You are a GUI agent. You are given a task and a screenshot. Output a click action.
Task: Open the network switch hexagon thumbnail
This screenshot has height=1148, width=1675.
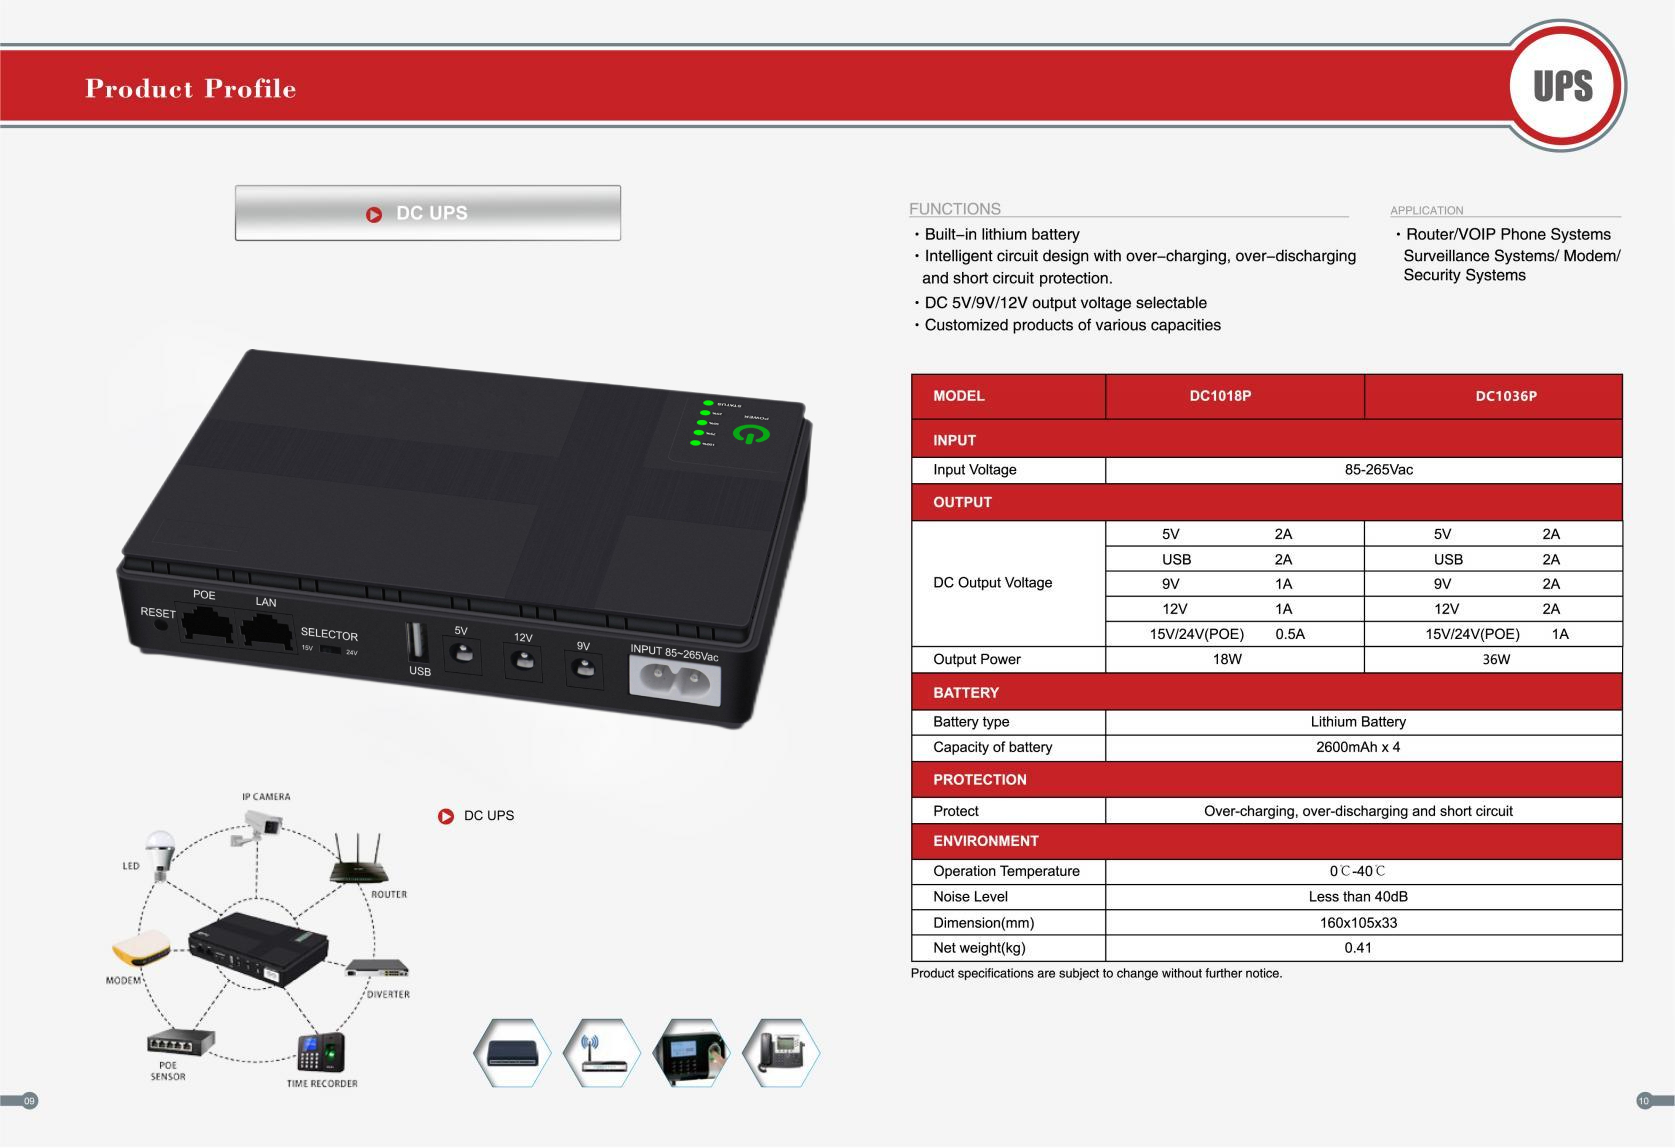coord(512,1052)
